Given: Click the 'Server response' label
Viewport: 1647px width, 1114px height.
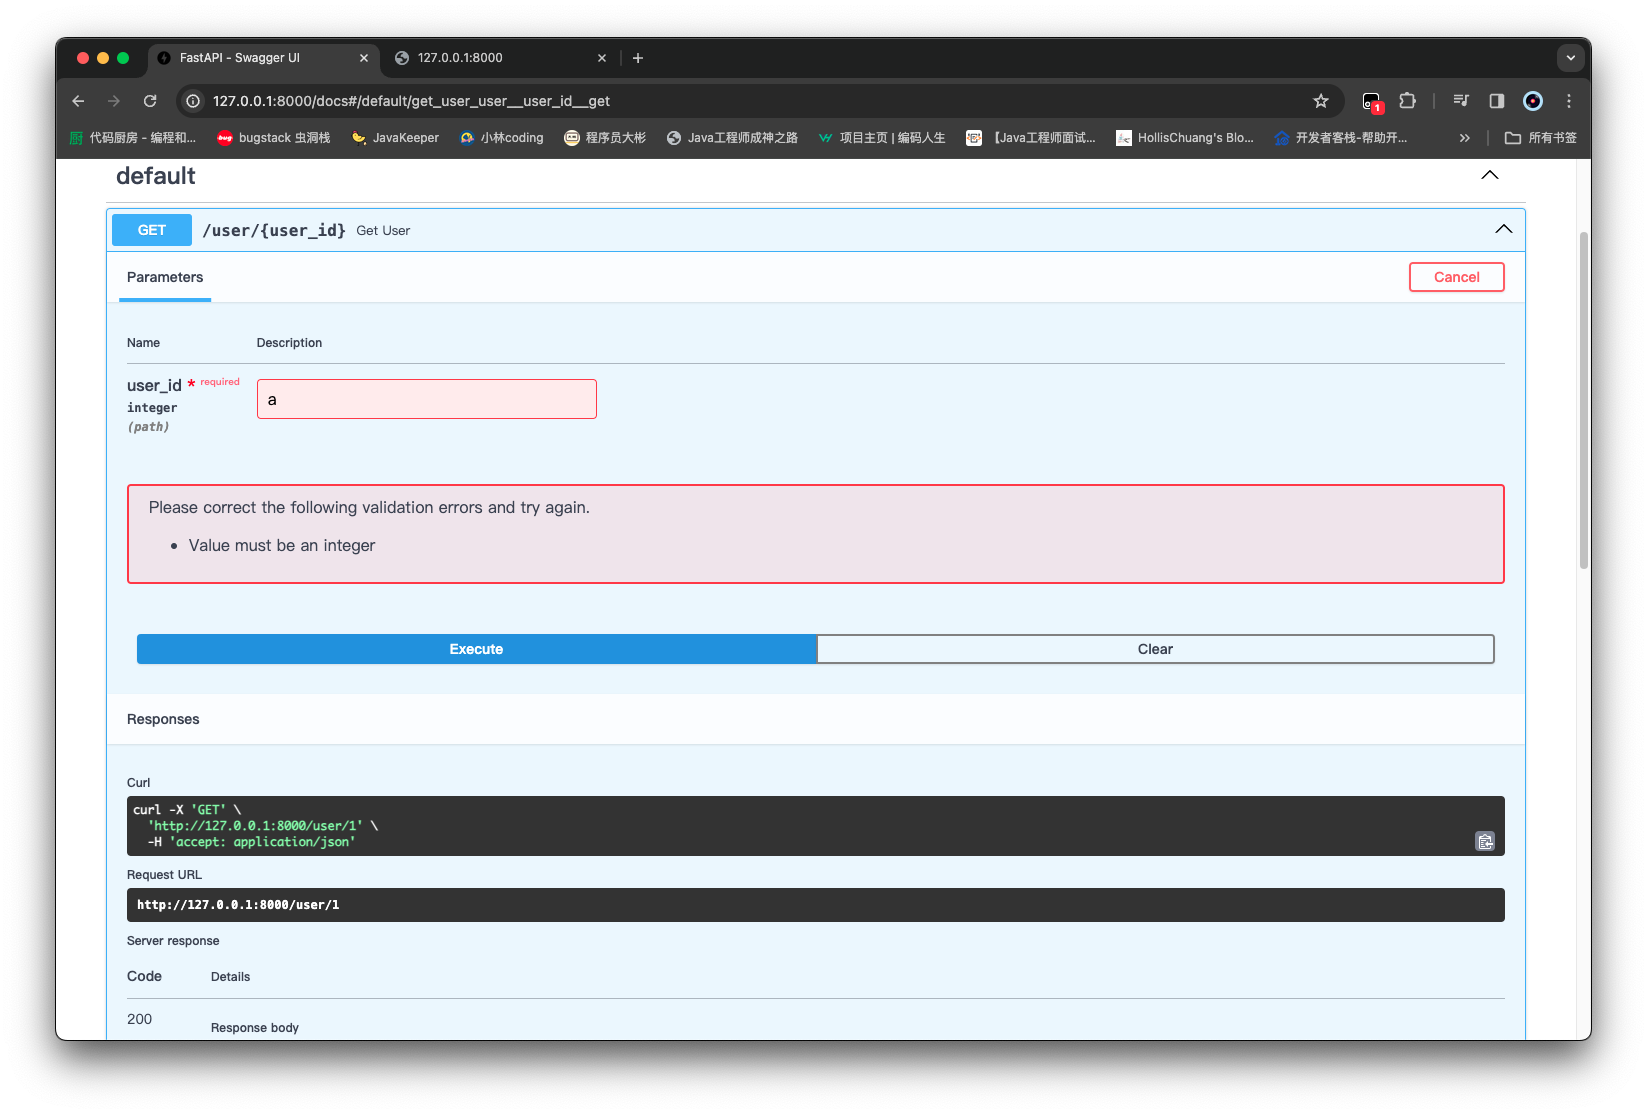Looking at the screenshot, I should (173, 941).
